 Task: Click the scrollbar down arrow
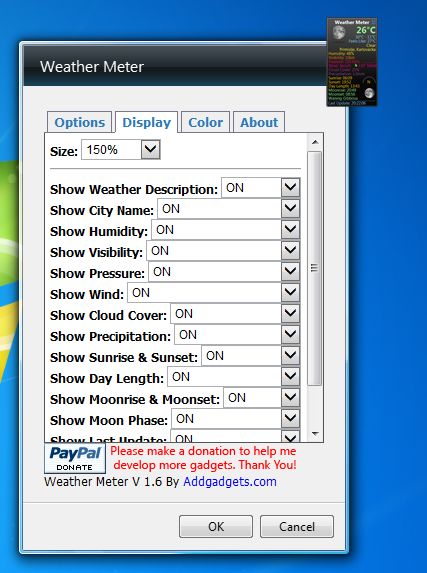click(x=315, y=434)
